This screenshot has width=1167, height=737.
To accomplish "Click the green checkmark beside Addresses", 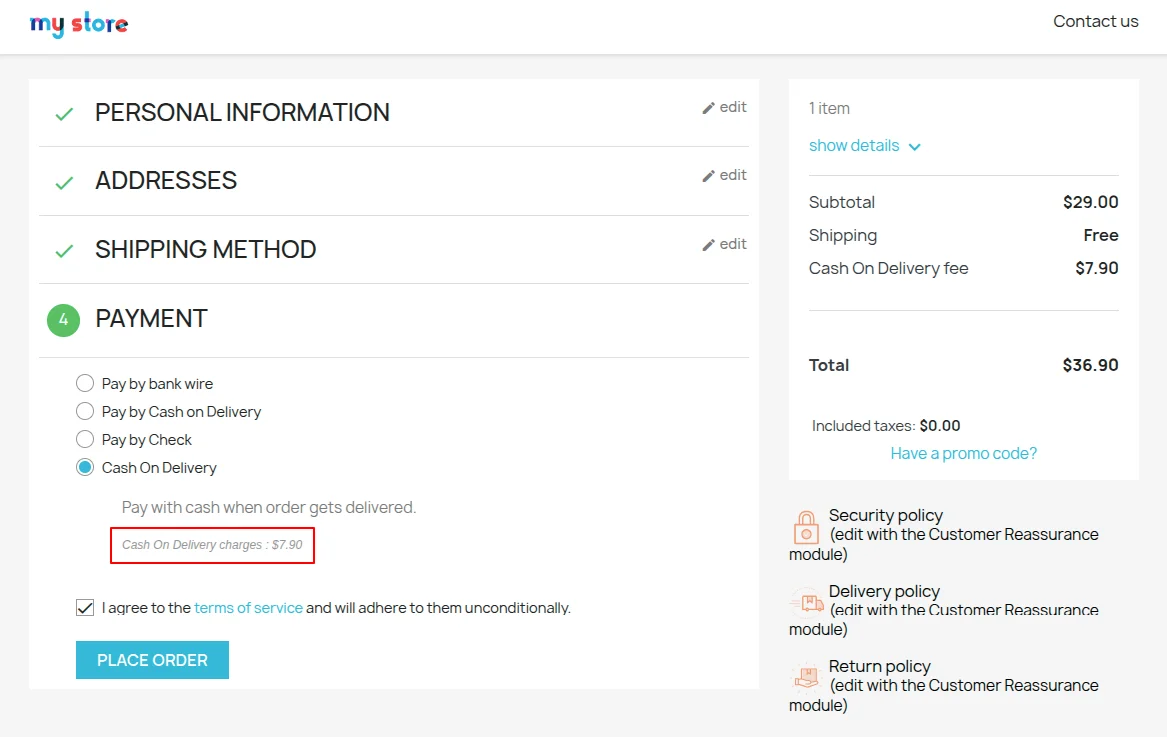I will tap(65, 182).
